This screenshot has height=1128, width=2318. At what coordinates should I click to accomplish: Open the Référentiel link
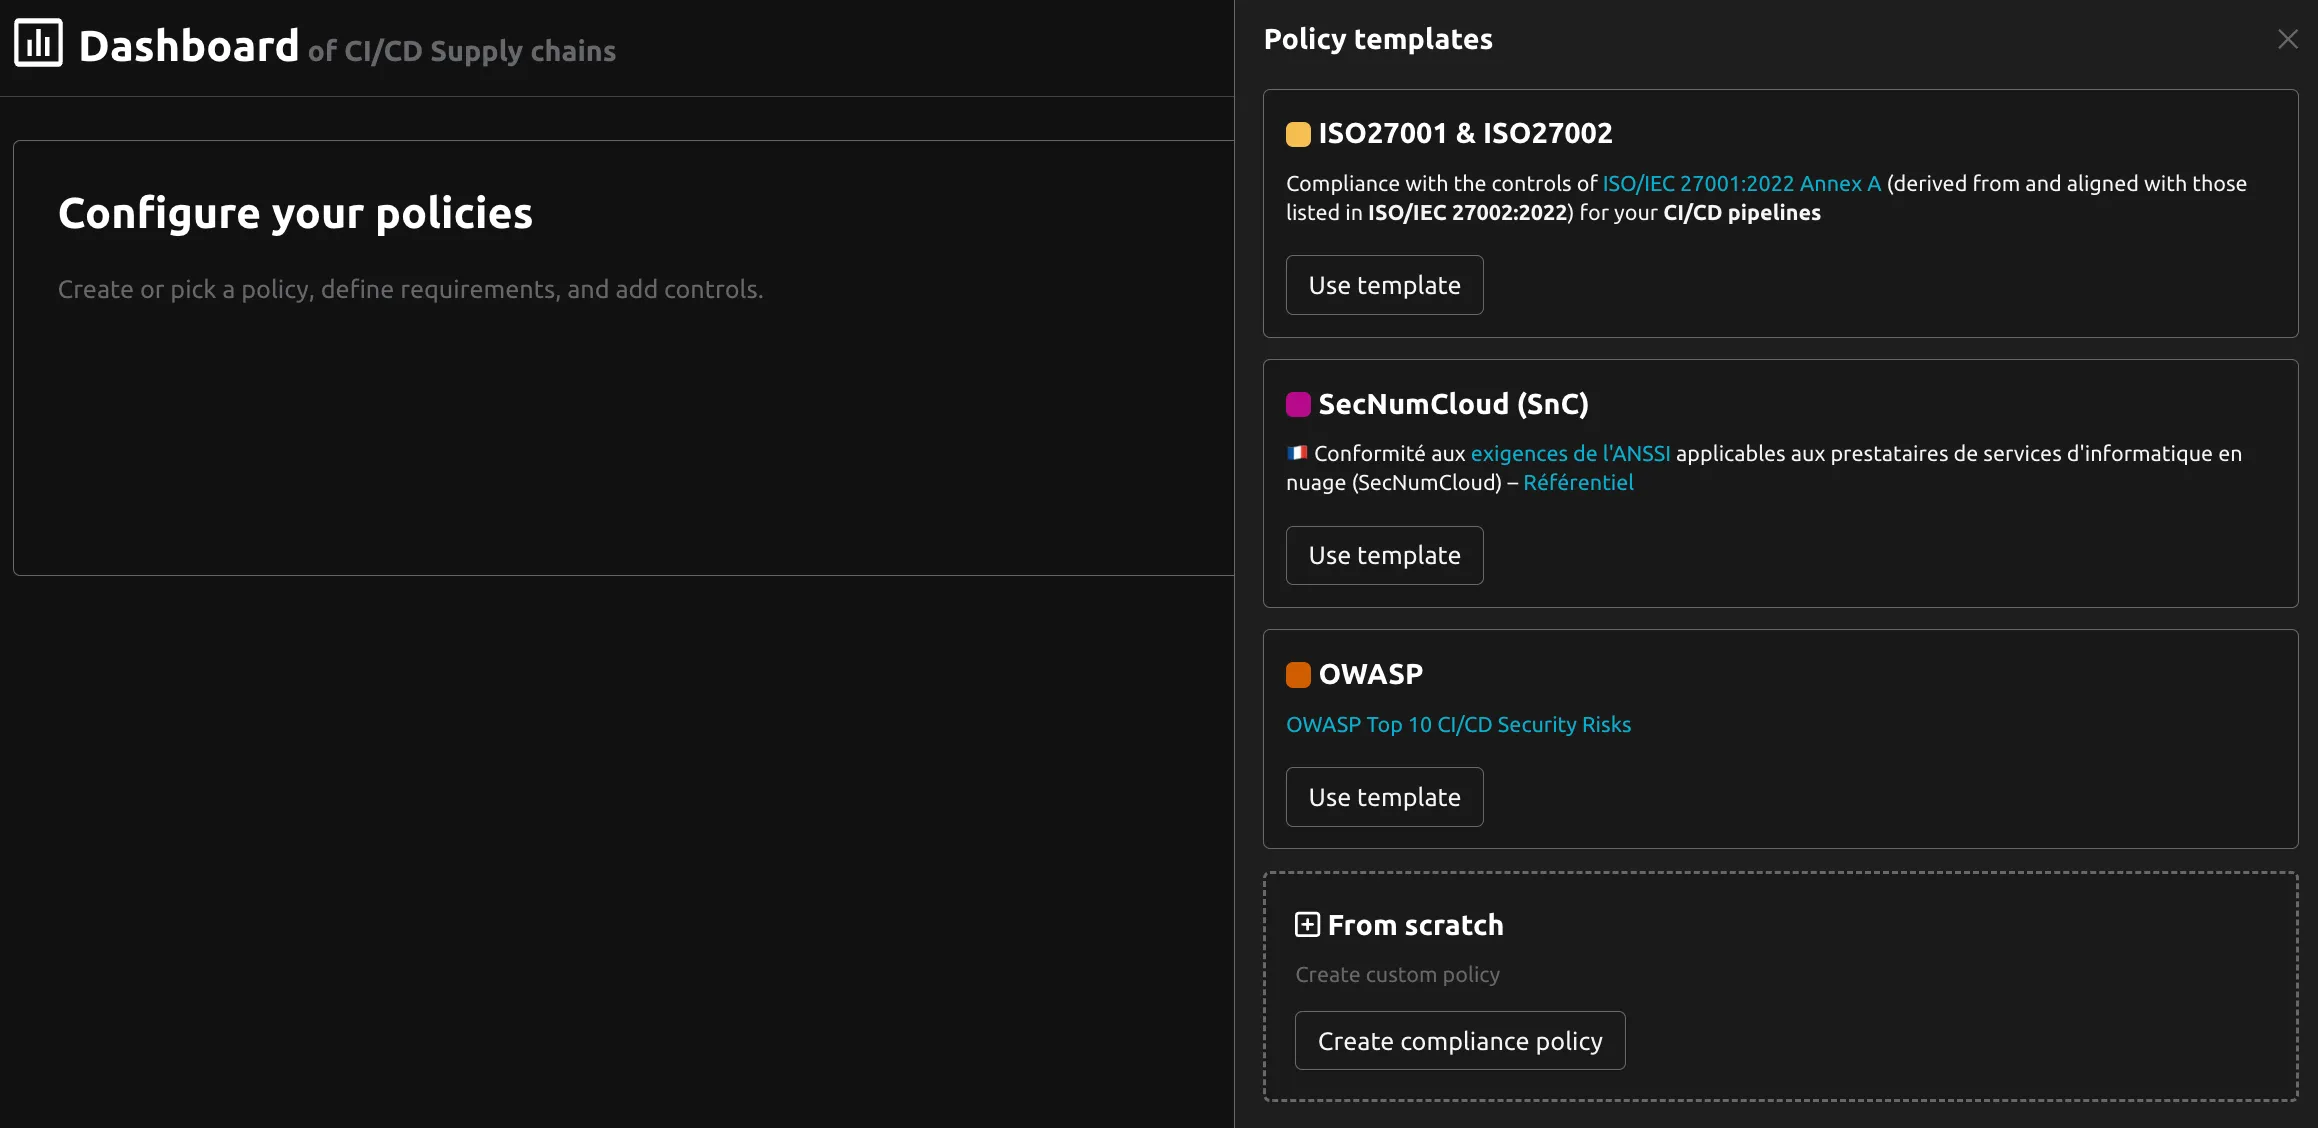tap(1578, 482)
